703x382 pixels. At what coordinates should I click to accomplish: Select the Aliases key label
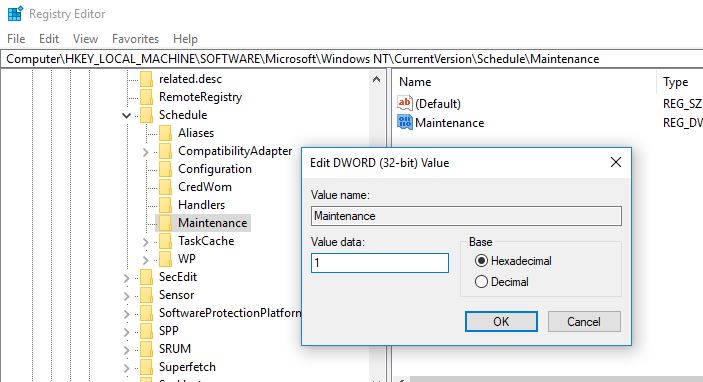[196, 133]
